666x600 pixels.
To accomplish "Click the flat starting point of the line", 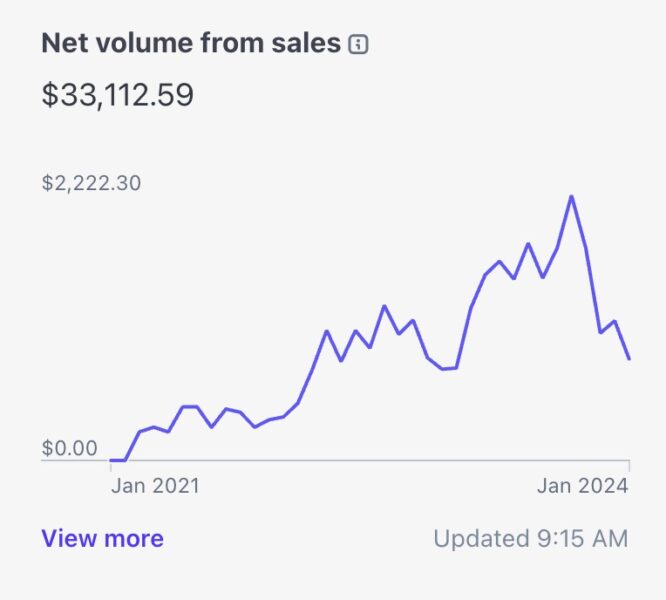I will pos(117,460).
